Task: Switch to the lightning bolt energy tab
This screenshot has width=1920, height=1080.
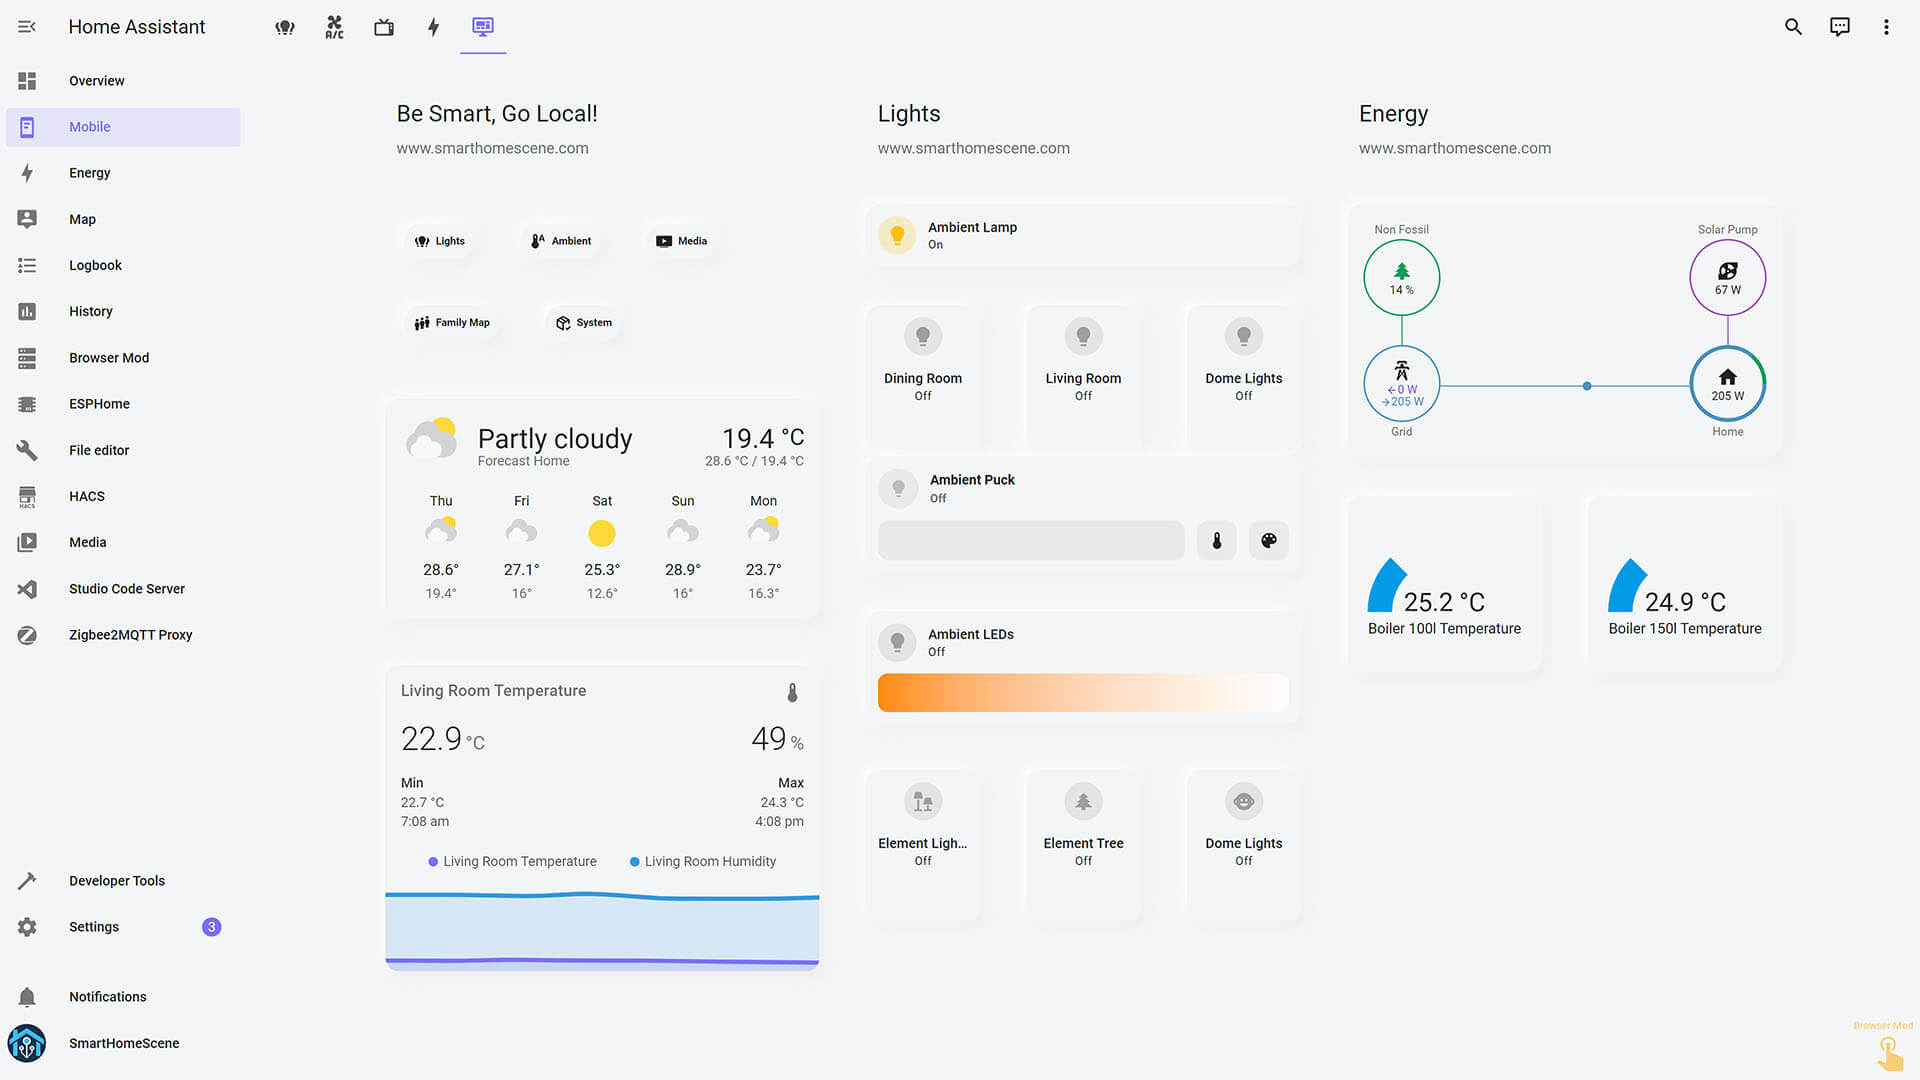Action: 433,27
